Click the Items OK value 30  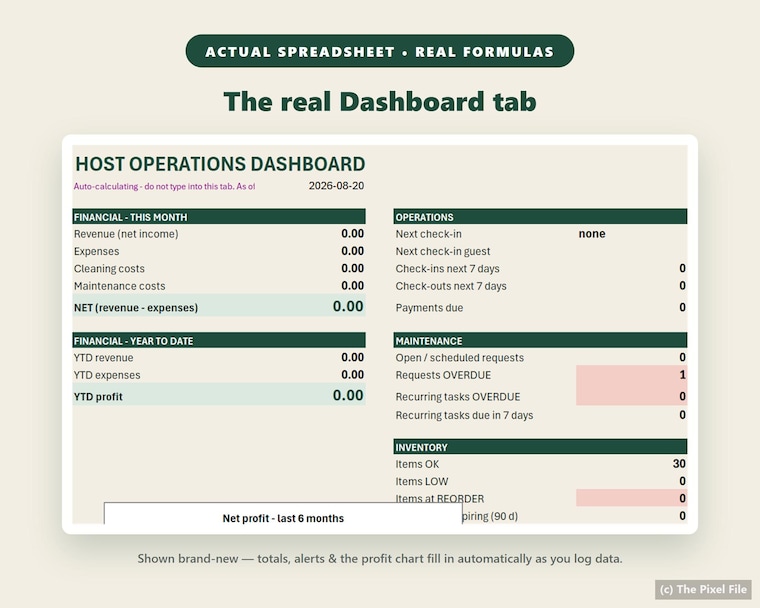679,464
